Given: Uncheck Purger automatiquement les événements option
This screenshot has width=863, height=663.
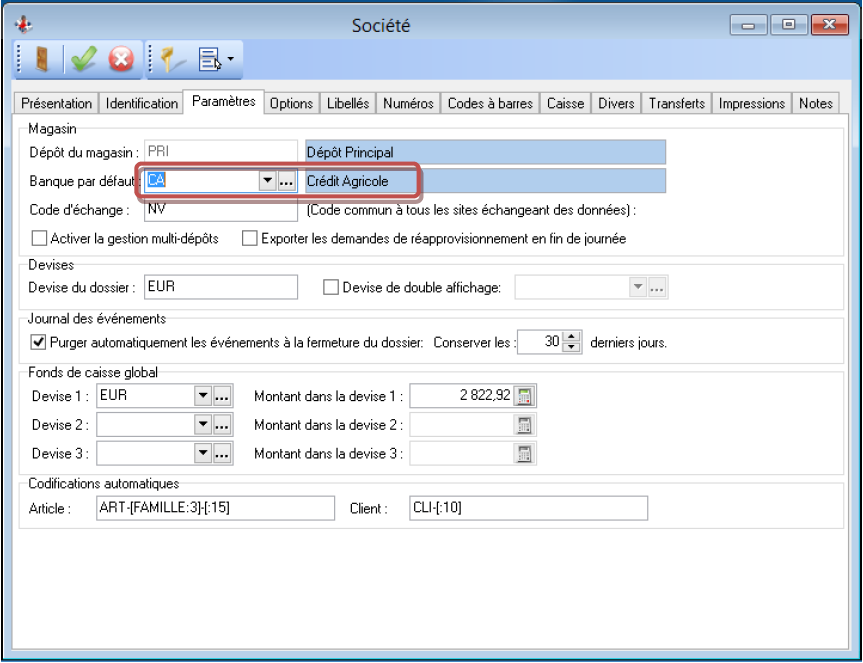Looking at the screenshot, I should tap(39, 342).
